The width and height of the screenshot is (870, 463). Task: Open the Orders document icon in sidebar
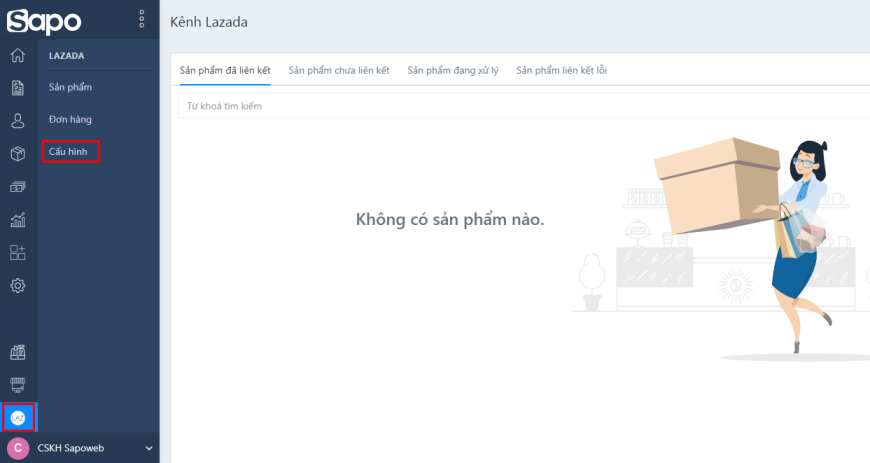[x=18, y=88]
